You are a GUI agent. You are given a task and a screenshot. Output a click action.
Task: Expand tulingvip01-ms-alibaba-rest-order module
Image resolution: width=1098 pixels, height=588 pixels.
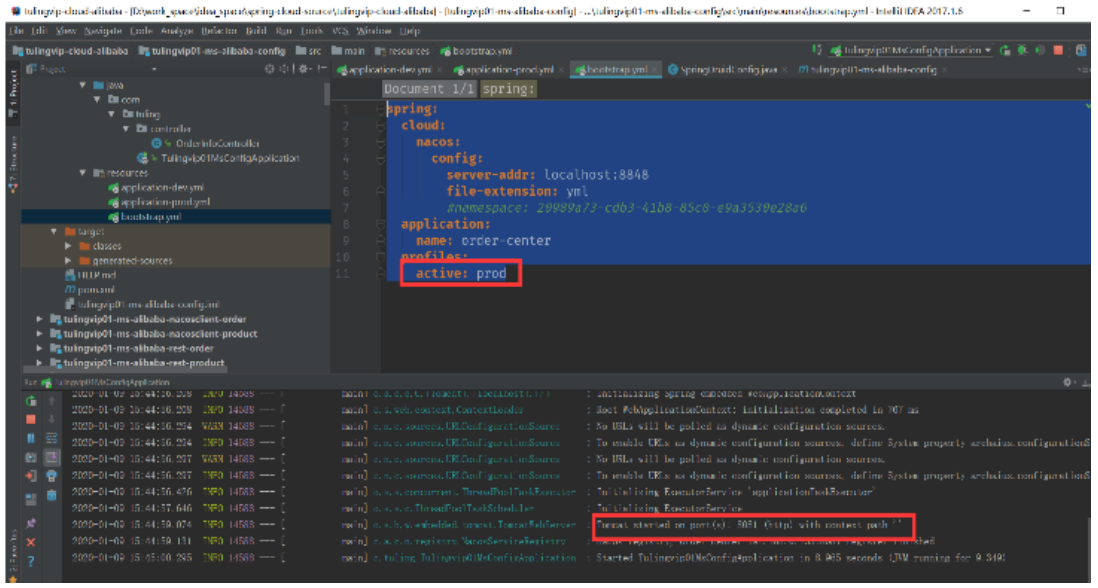pos(39,348)
